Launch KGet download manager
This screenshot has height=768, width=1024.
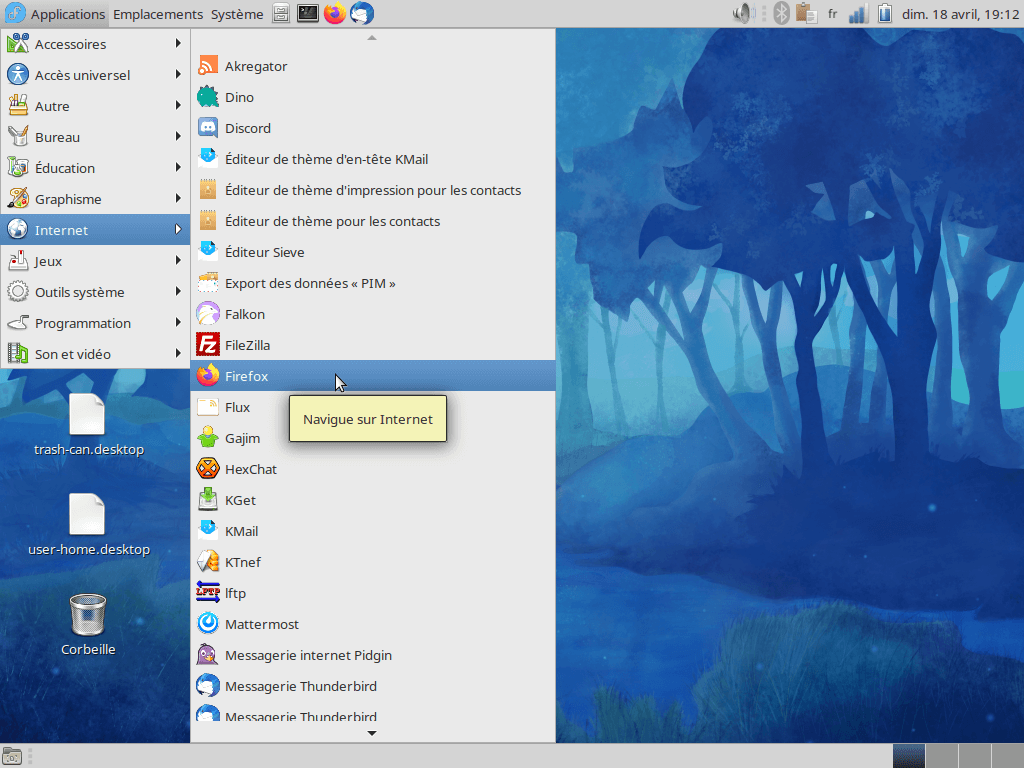point(373,500)
